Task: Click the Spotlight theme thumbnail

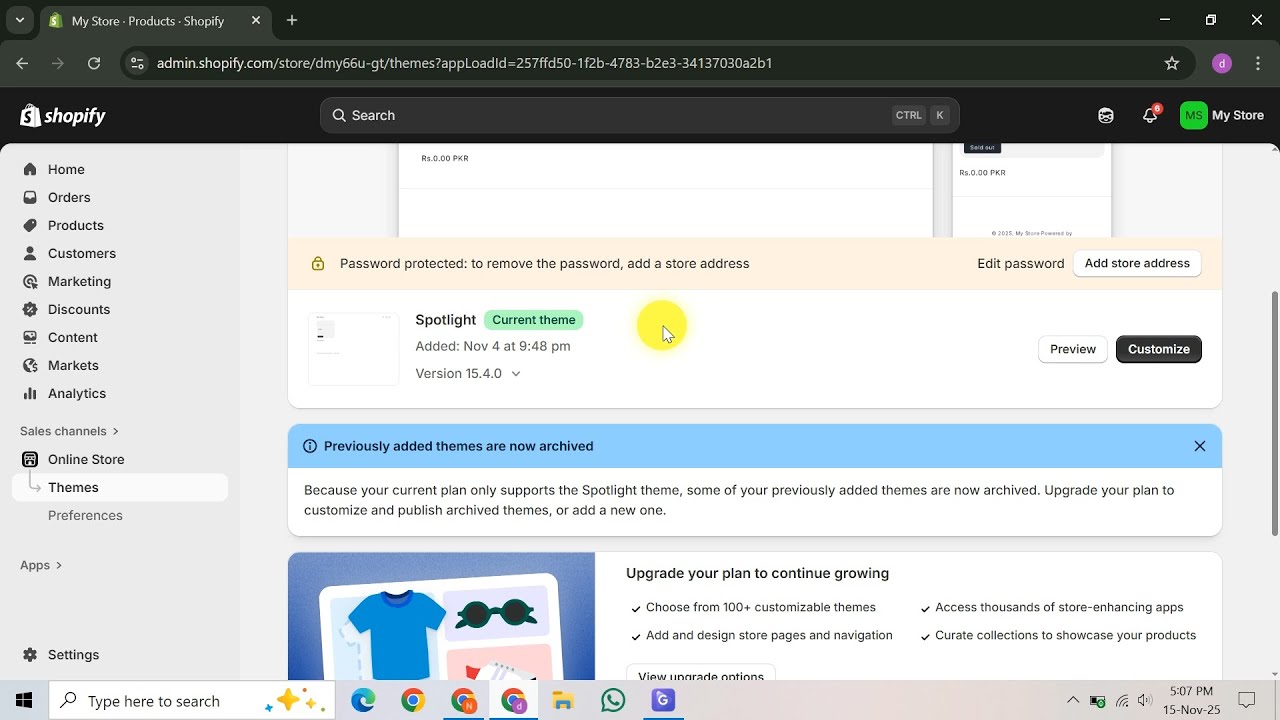Action: click(x=354, y=348)
